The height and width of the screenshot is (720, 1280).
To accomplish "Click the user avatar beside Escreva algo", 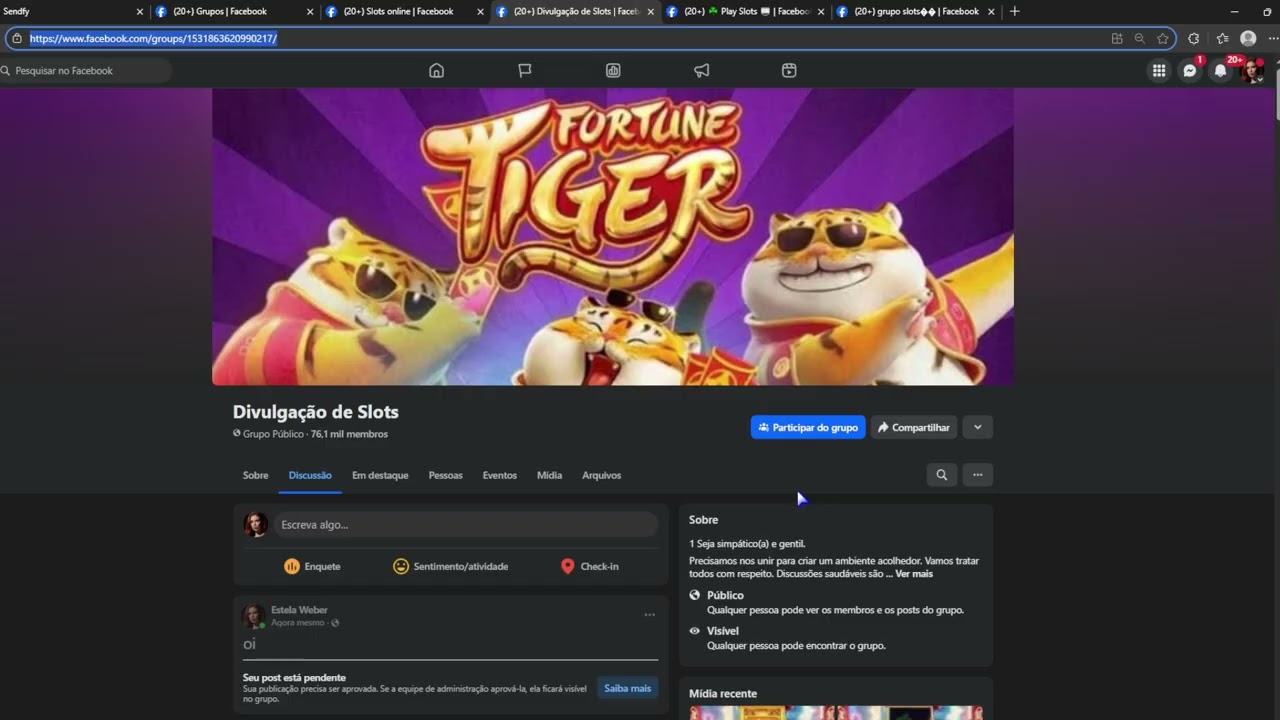I will 256,525.
